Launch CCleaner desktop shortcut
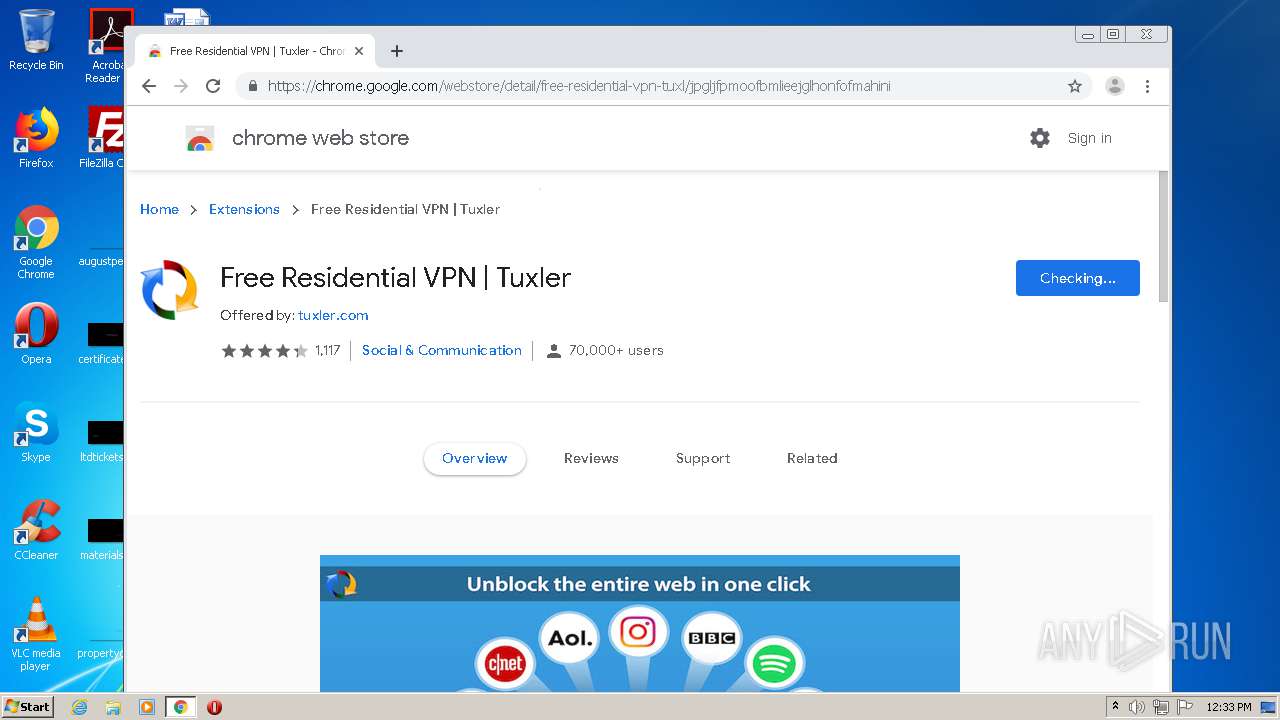The width and height of the screenshot is (1280, 720). tap(36, 530)
